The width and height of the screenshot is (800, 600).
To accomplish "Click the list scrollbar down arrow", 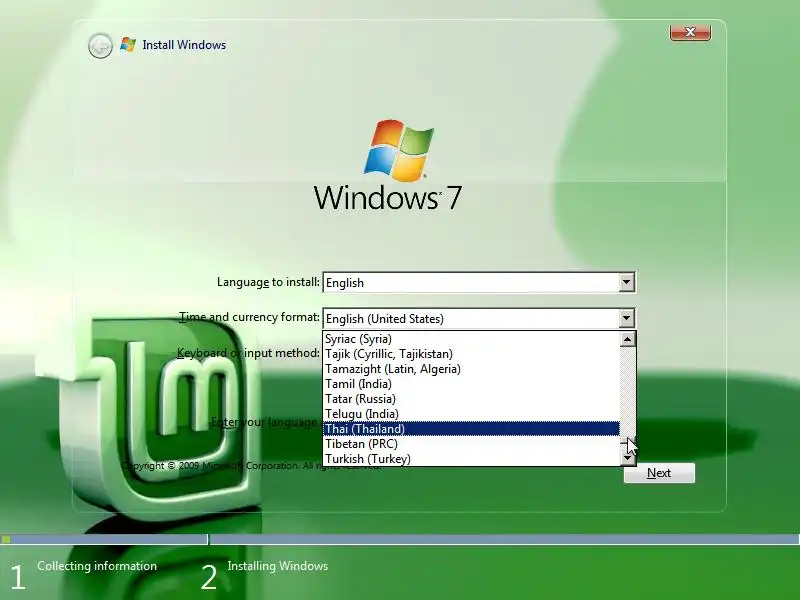I will tap(628, 459).
